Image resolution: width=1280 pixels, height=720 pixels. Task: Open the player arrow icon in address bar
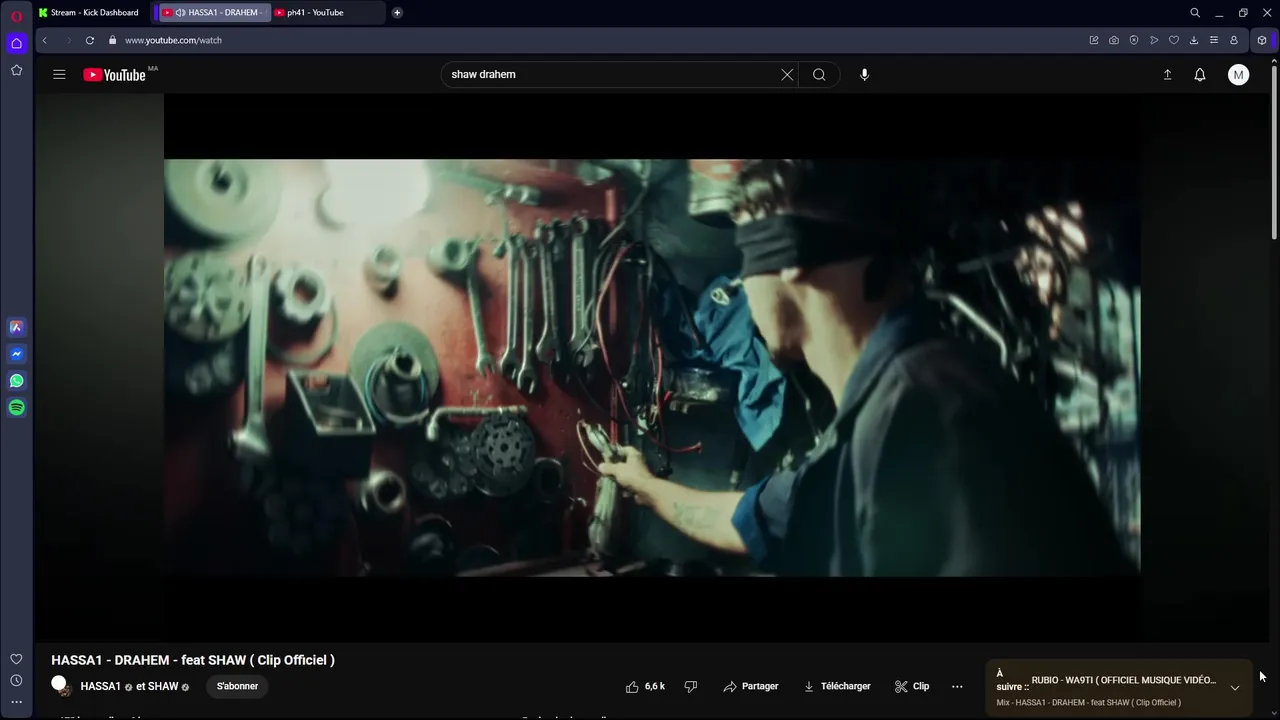(1154, 40)
